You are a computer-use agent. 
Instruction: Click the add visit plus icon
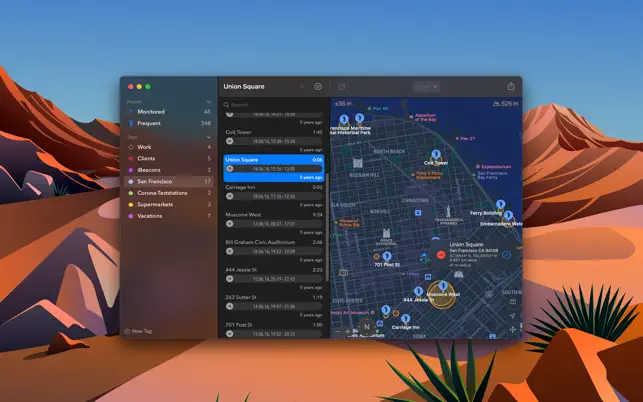tap(302, 87)
